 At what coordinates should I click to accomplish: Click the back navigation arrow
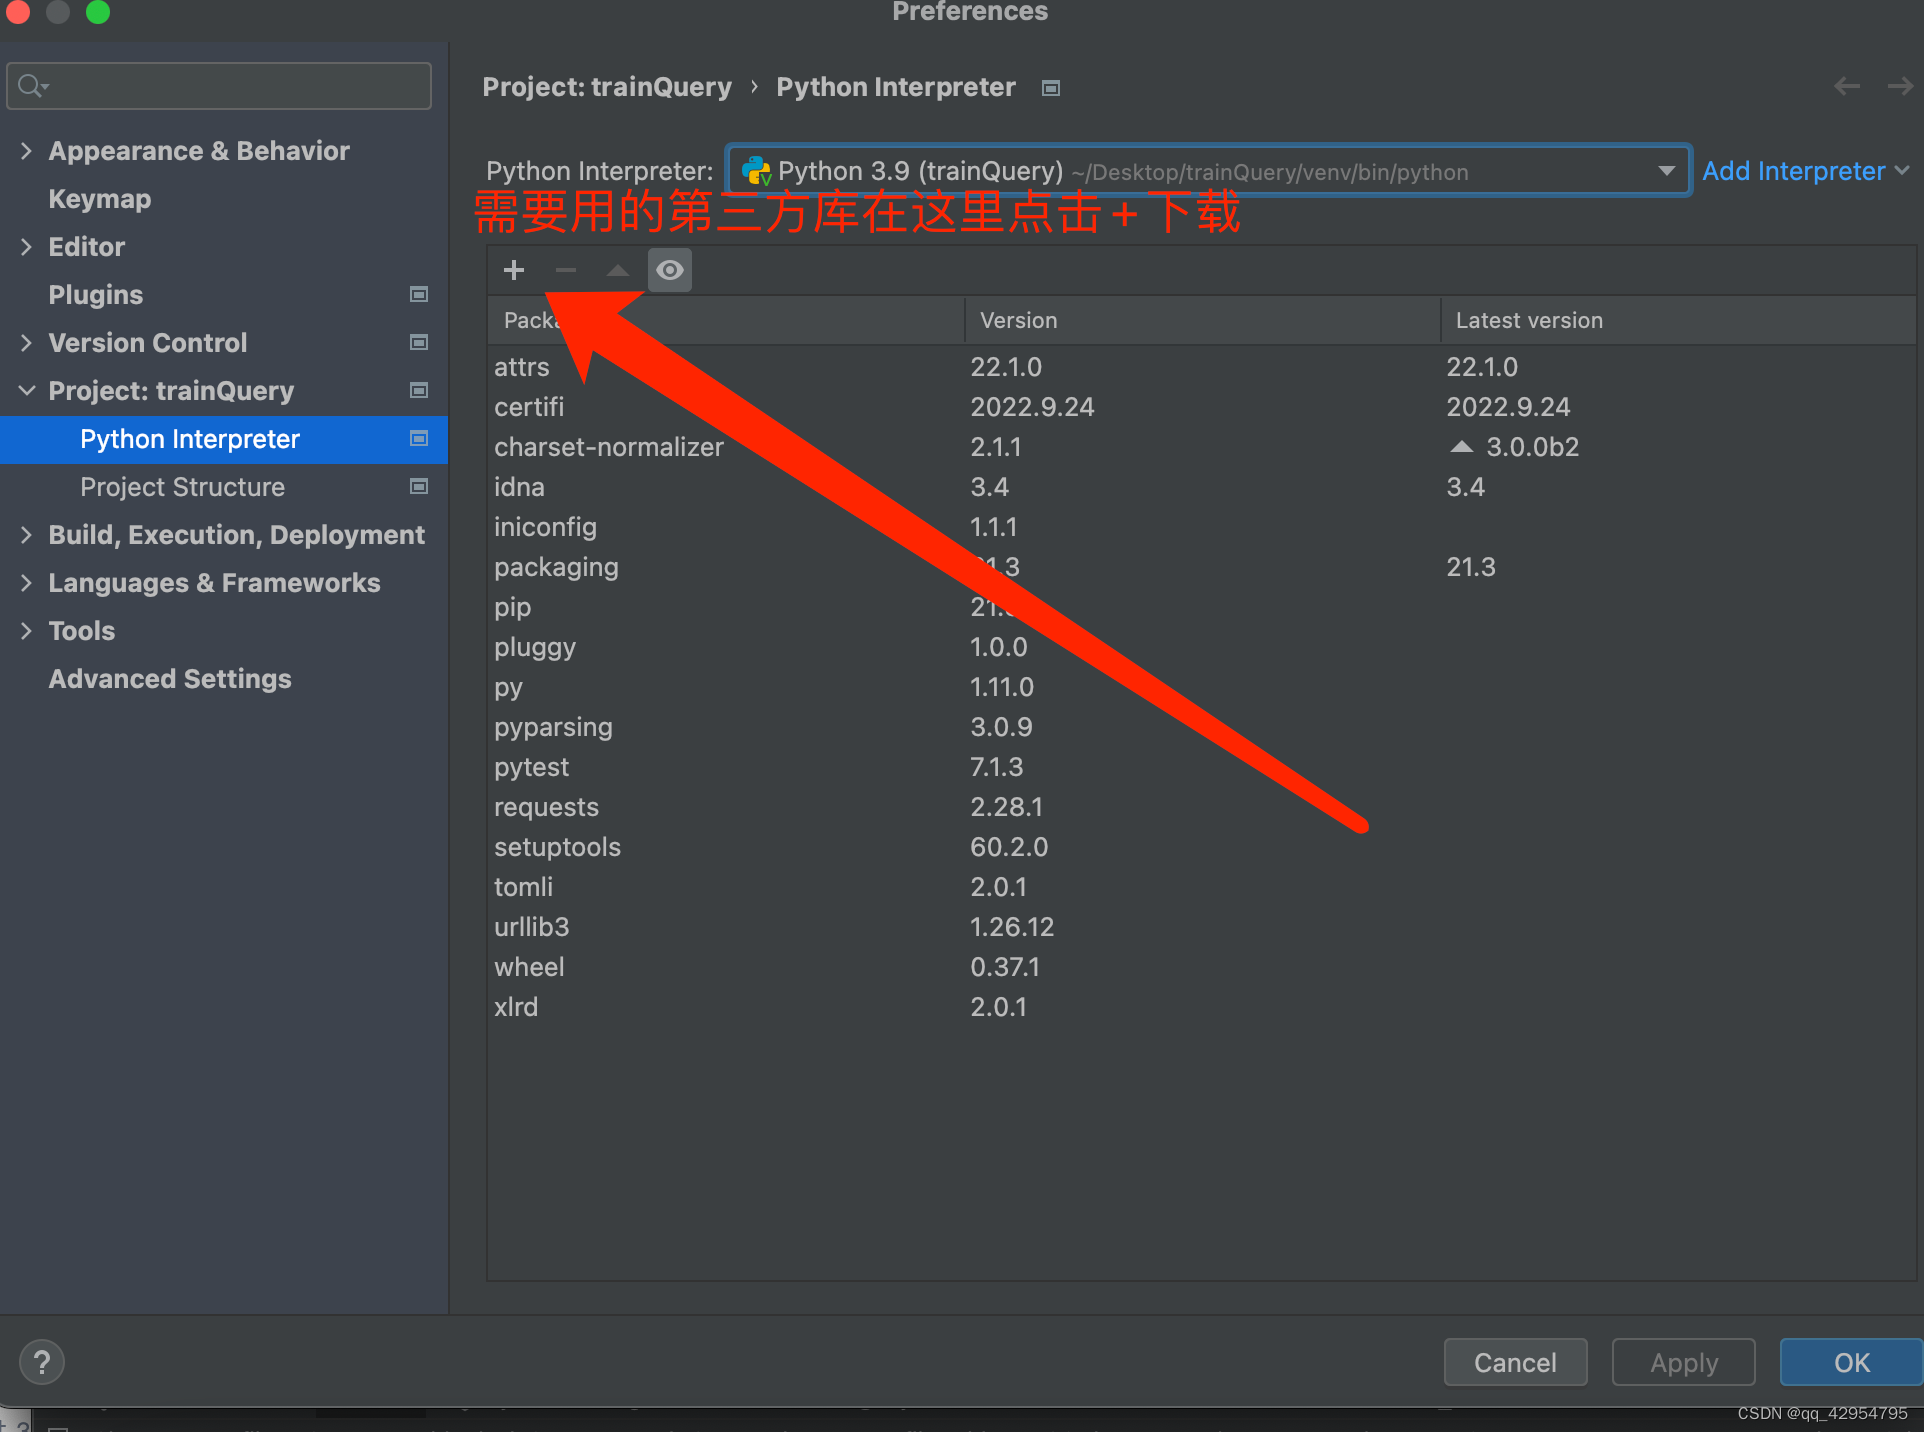[x=1847, y=87]
